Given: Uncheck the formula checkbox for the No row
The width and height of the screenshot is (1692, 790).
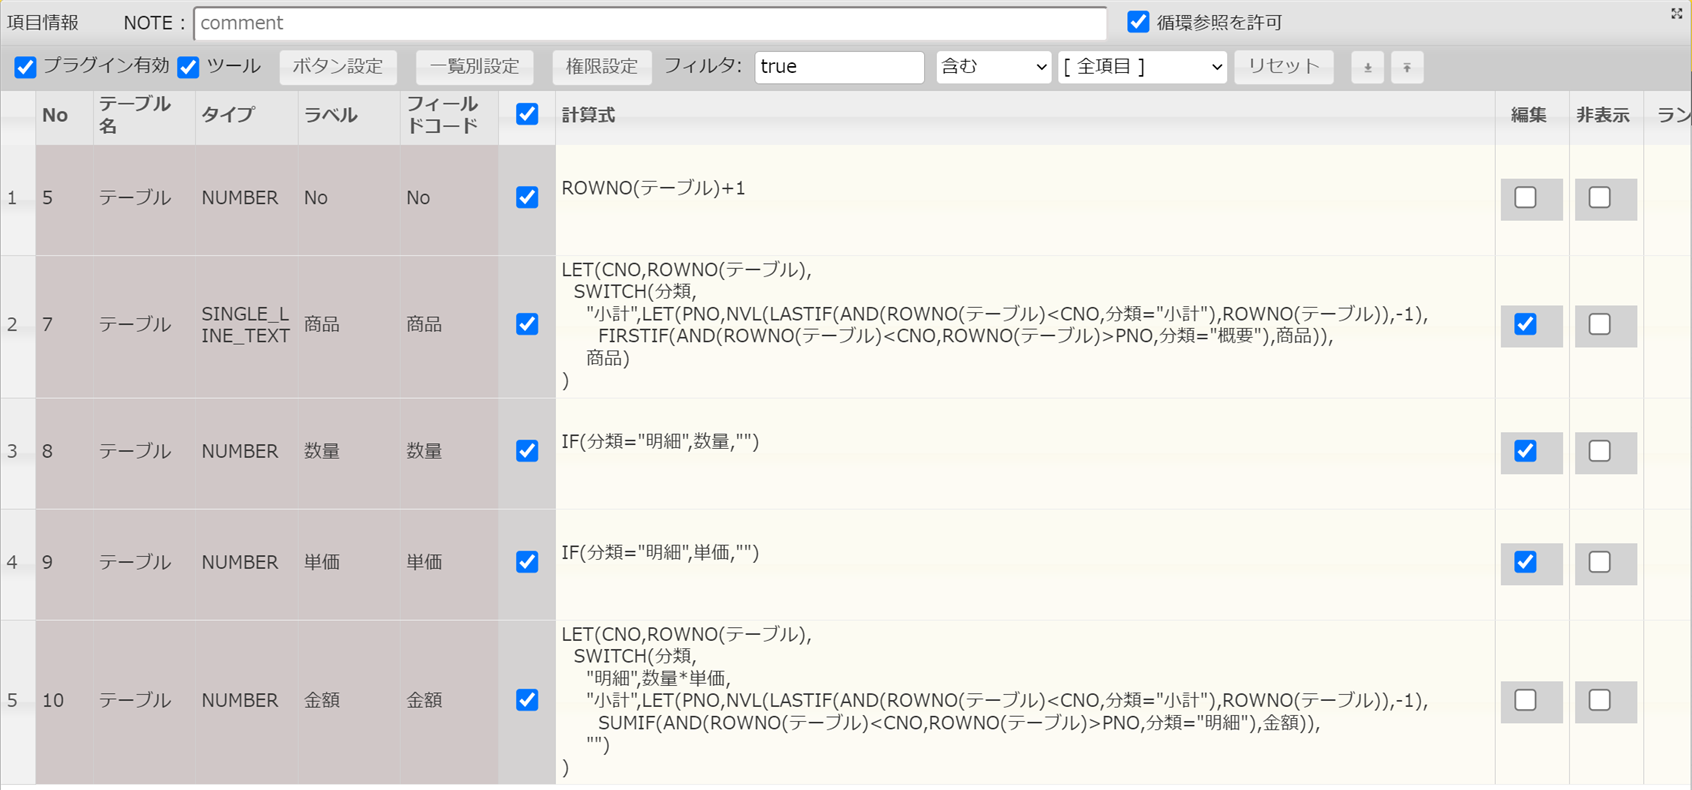Looking at the screenshot, I should point(527,197).
